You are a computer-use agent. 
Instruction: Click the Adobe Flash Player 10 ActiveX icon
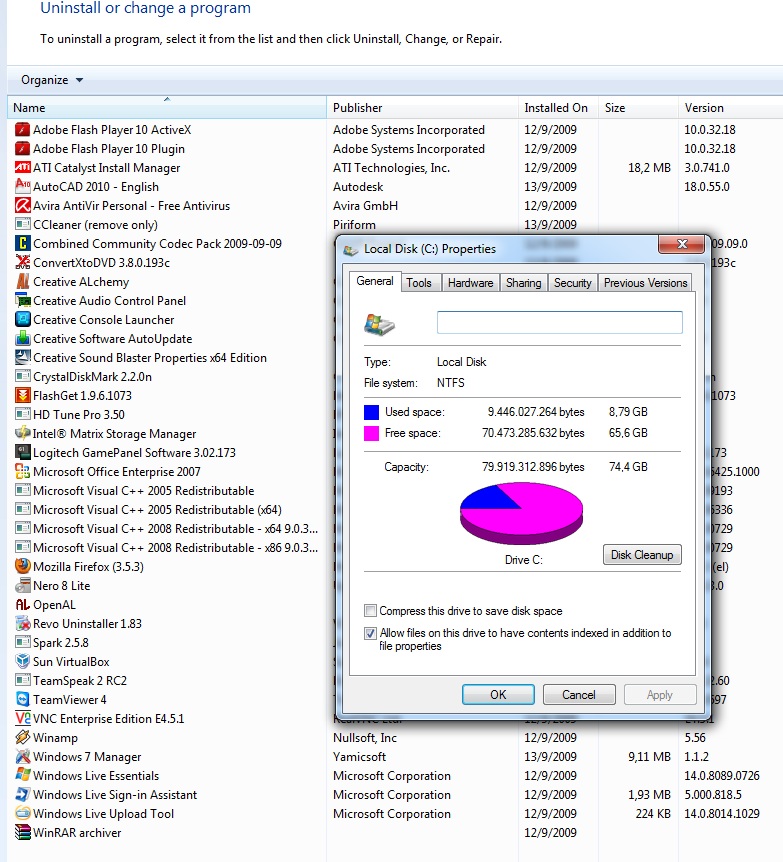coord(23,130)
